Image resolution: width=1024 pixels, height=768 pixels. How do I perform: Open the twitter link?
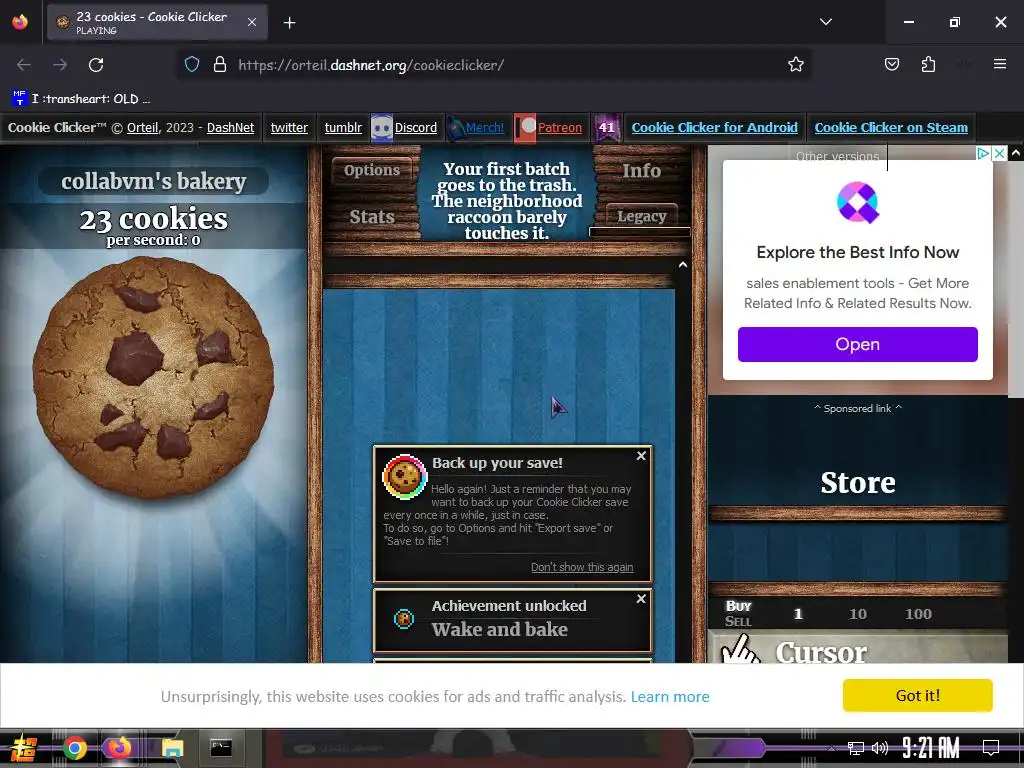click(x=289, y=127)
